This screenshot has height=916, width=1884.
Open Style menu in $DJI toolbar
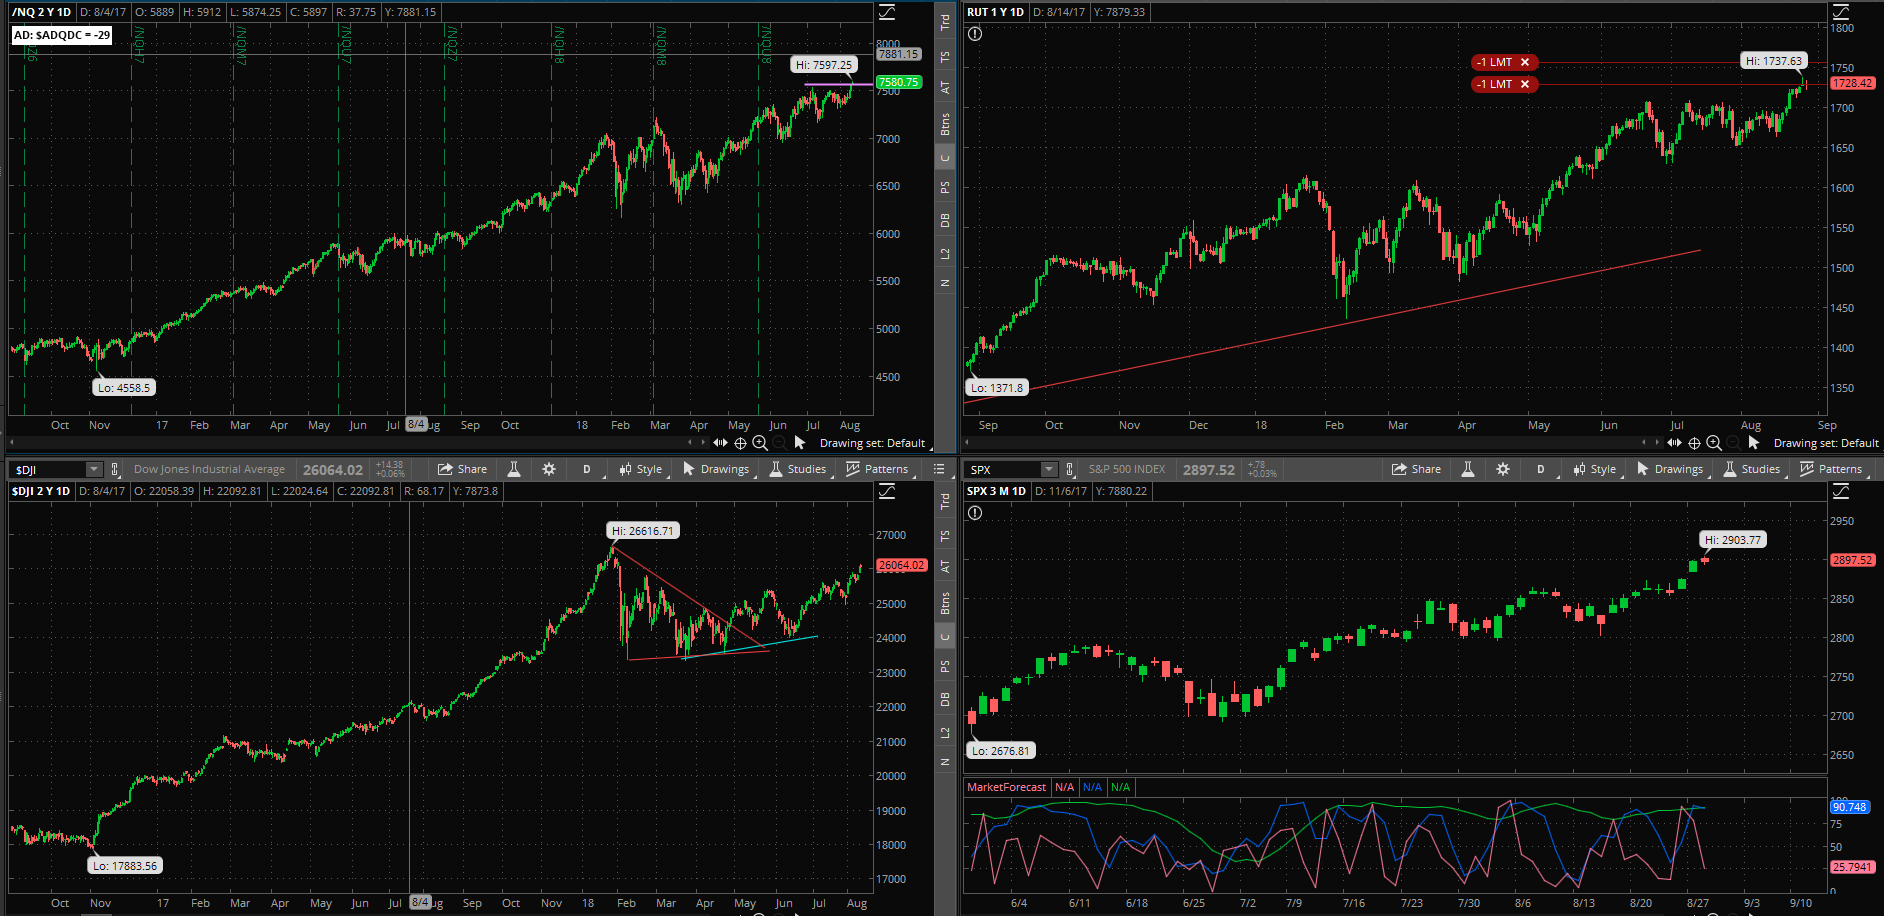click(x=641, y=469)
